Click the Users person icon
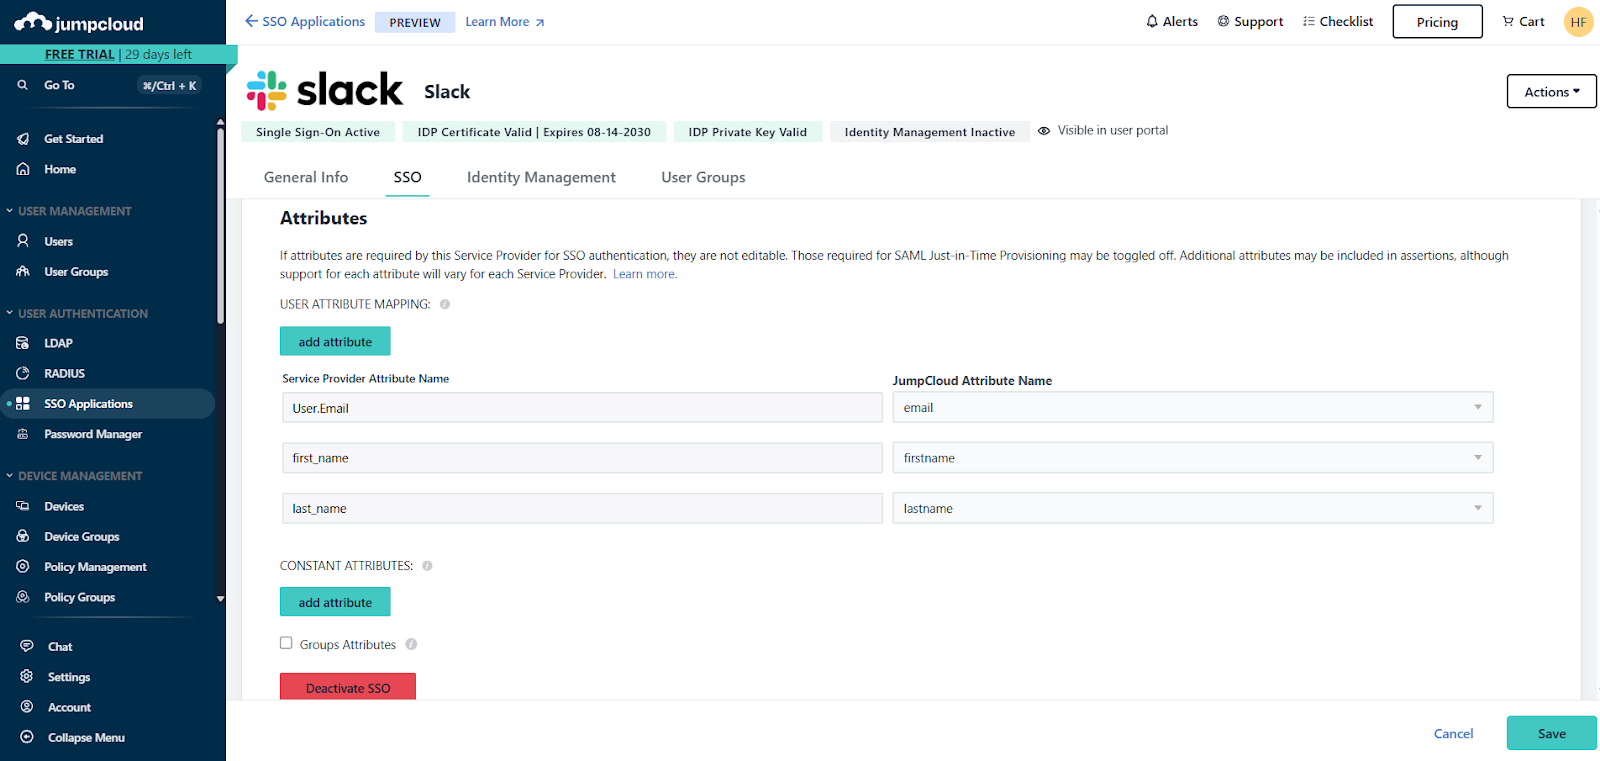This screenshot has width=1600, height=761. coord(23,241)
